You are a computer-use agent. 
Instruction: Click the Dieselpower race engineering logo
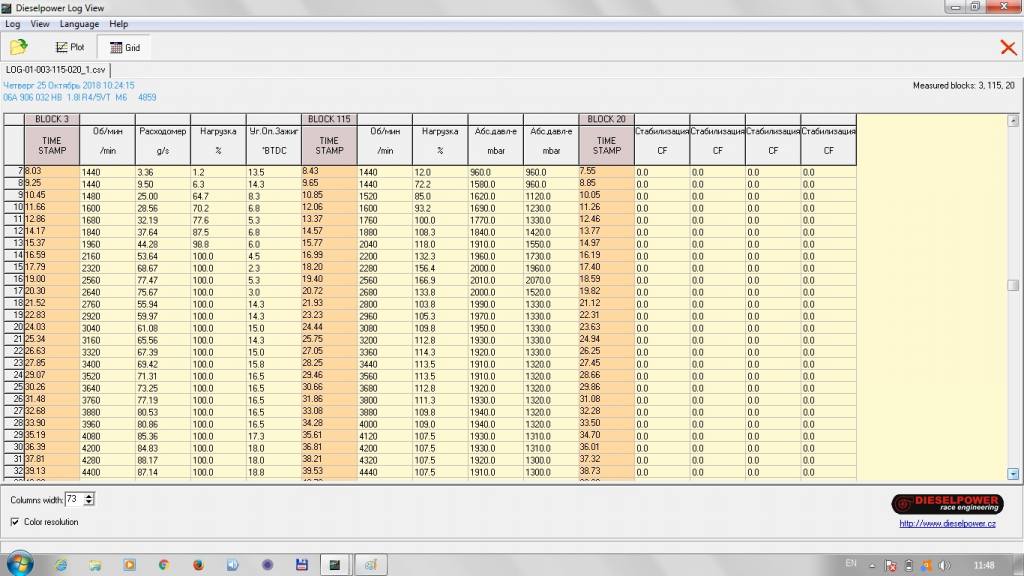(x=946, y=503)
